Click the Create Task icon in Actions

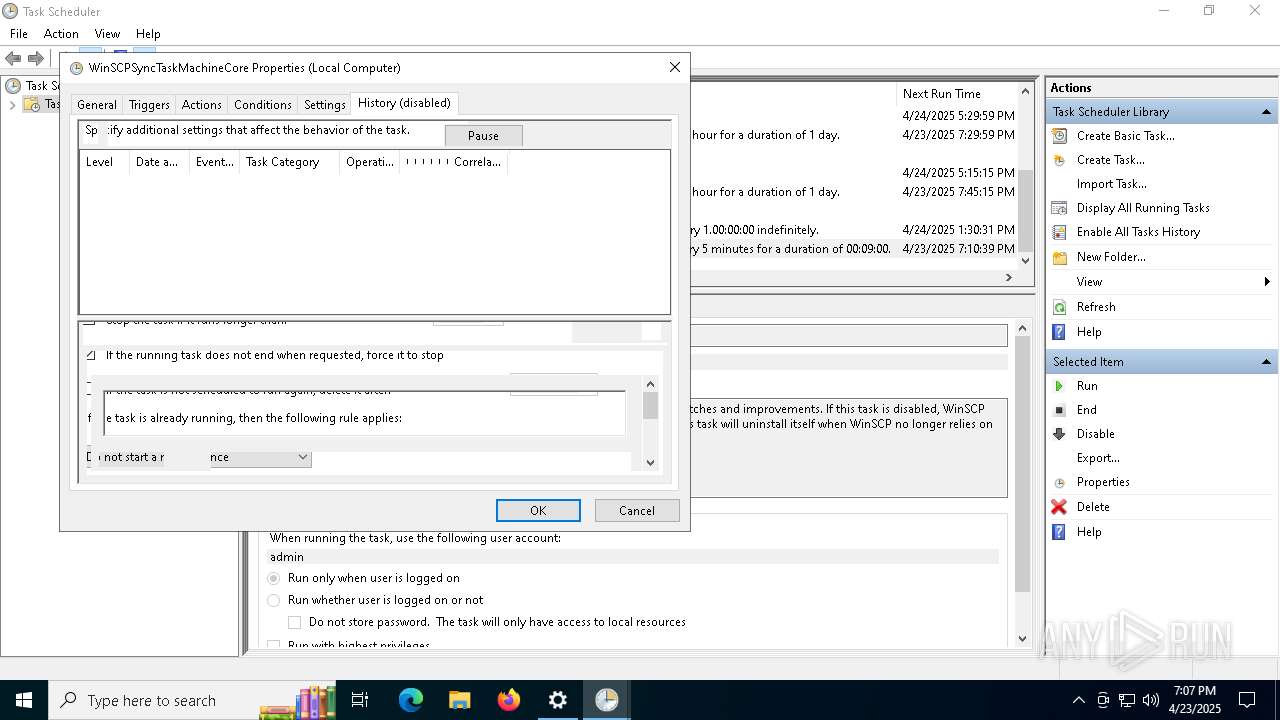(1059, 160)
